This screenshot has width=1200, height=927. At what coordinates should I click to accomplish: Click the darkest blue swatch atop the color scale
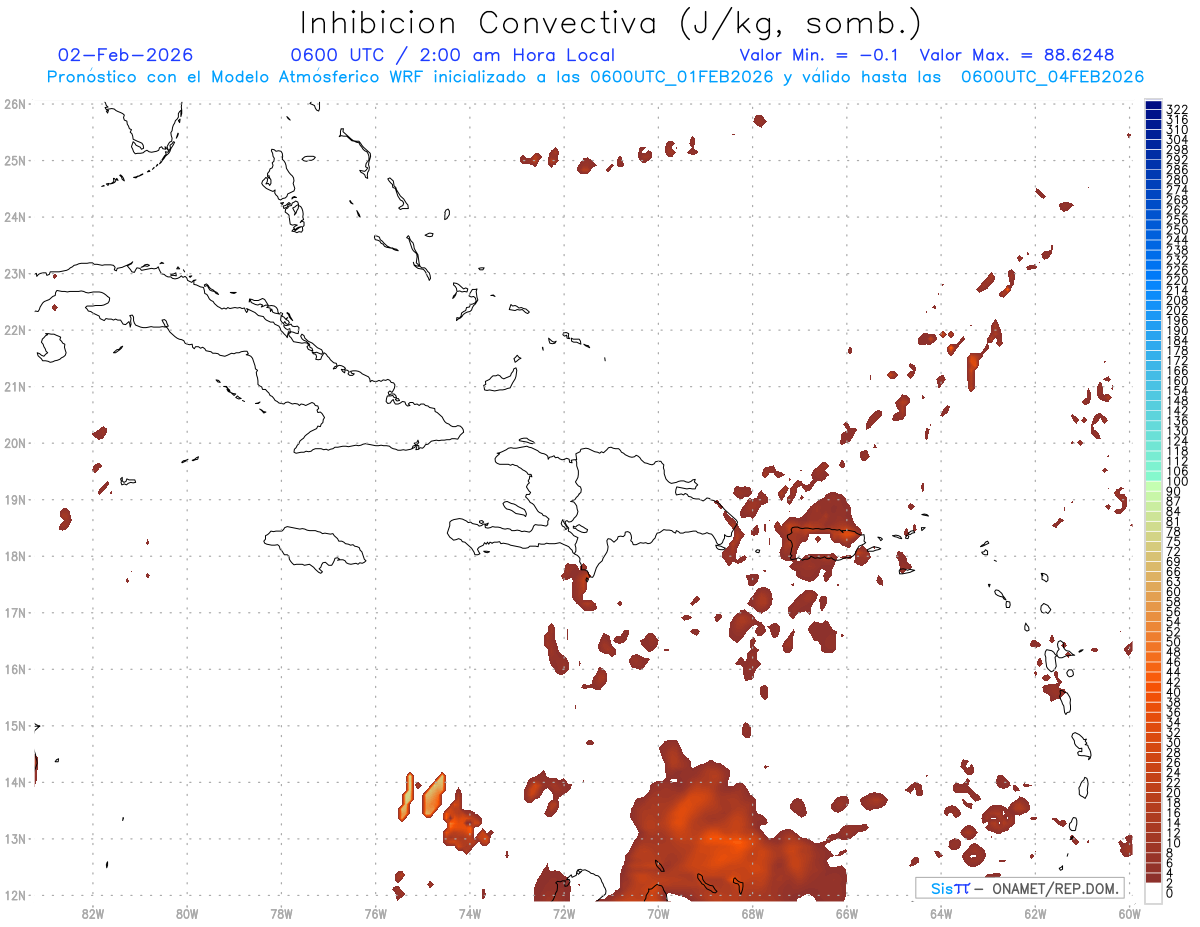(x=1153, y=105)
